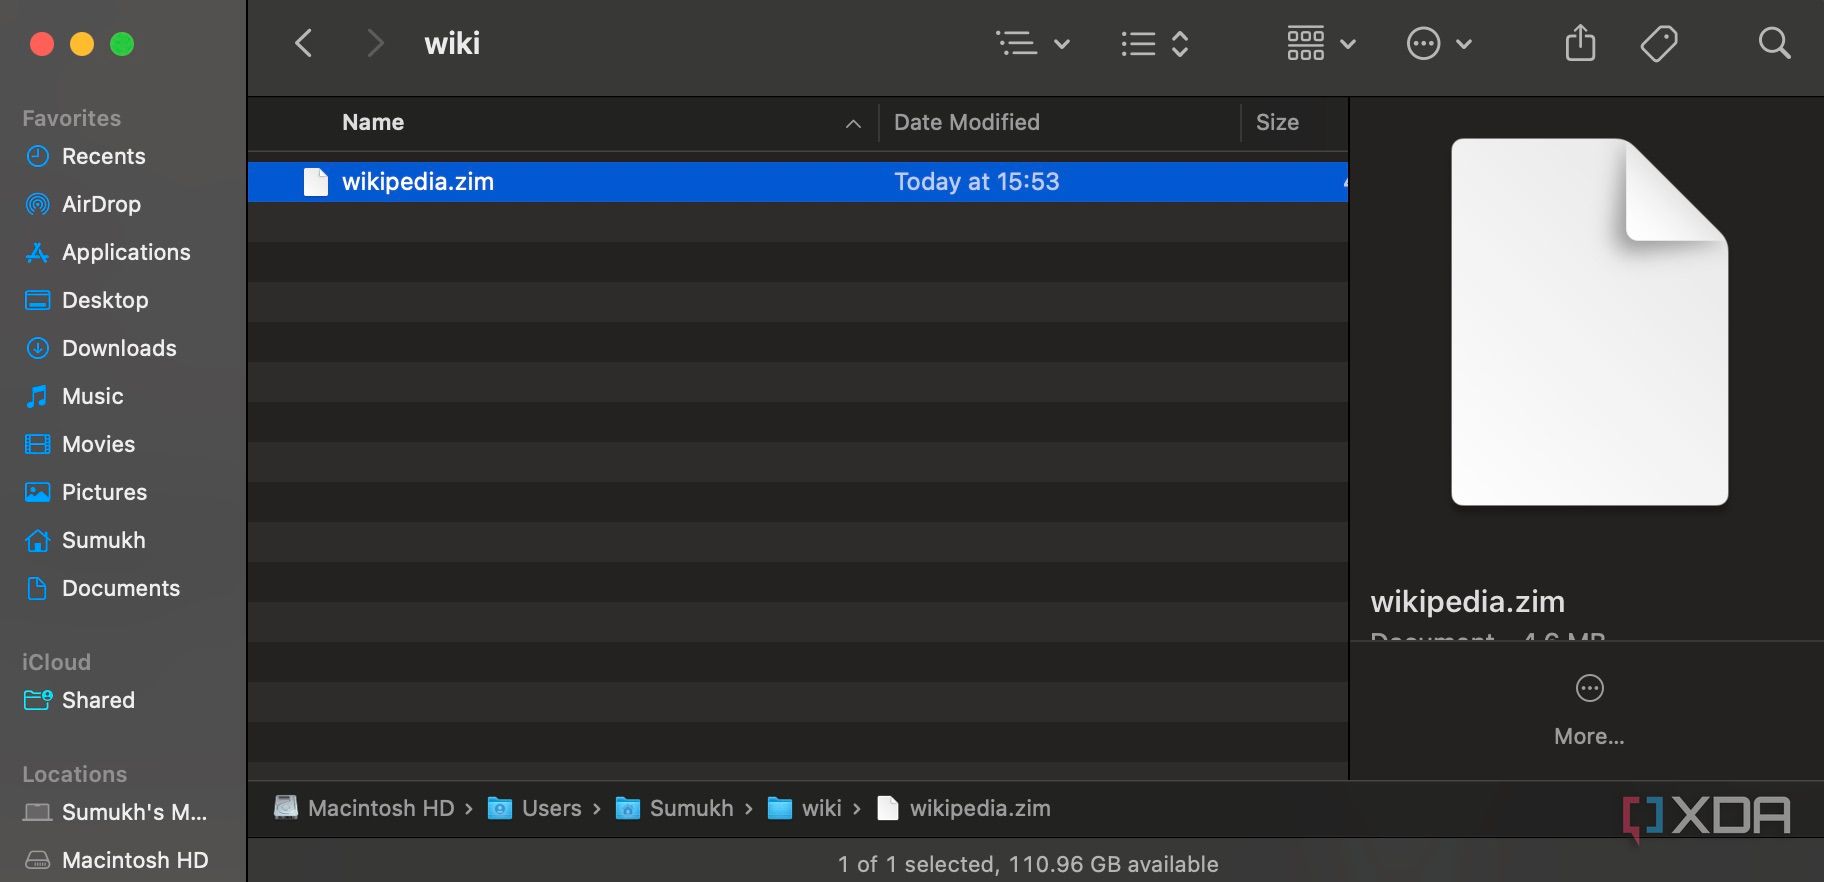Click the AirDrop icon in sidebar

point(37,204)
